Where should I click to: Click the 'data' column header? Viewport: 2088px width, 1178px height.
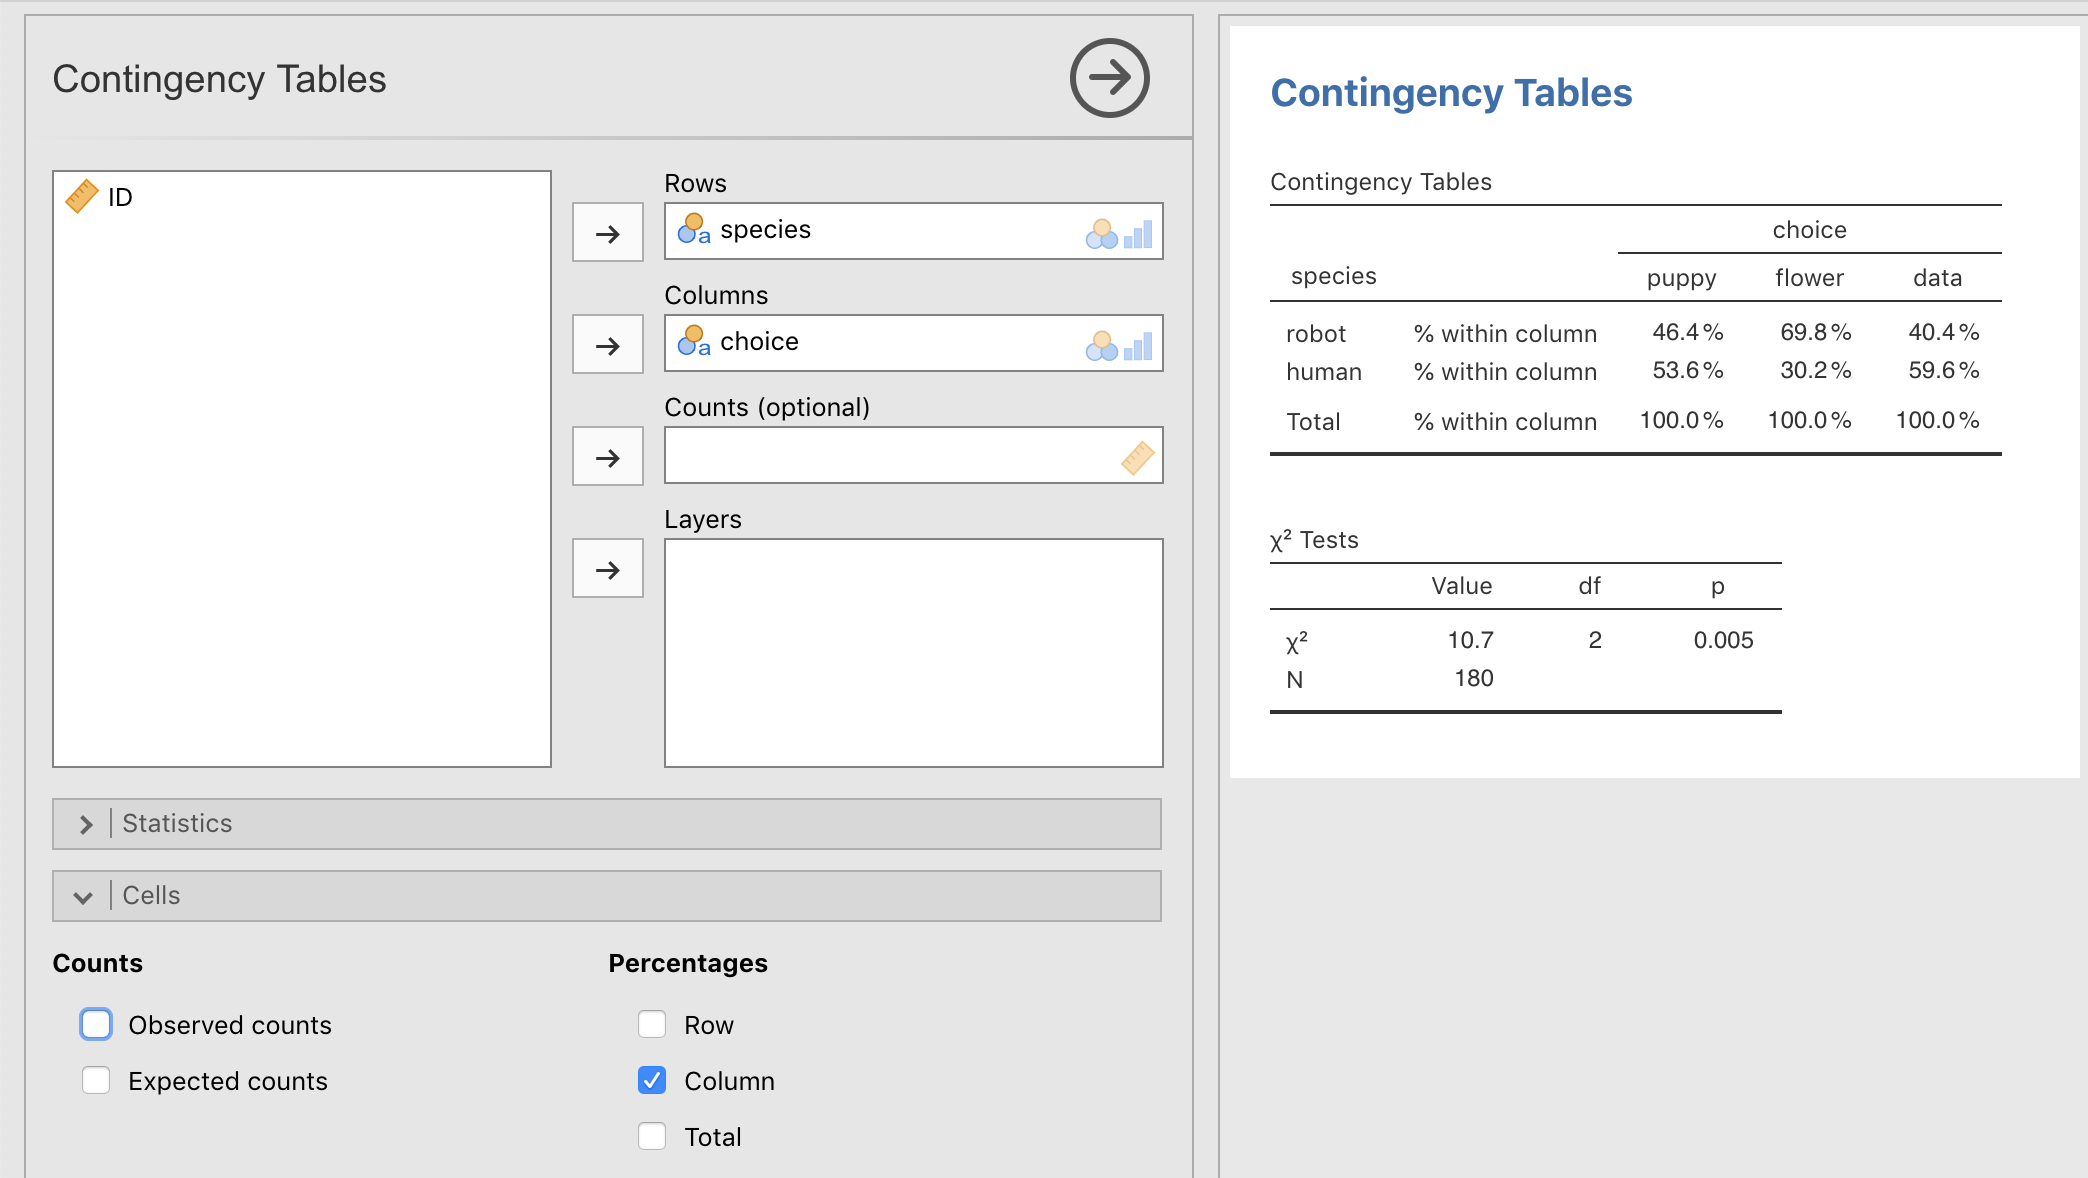tap(1937, 278)
